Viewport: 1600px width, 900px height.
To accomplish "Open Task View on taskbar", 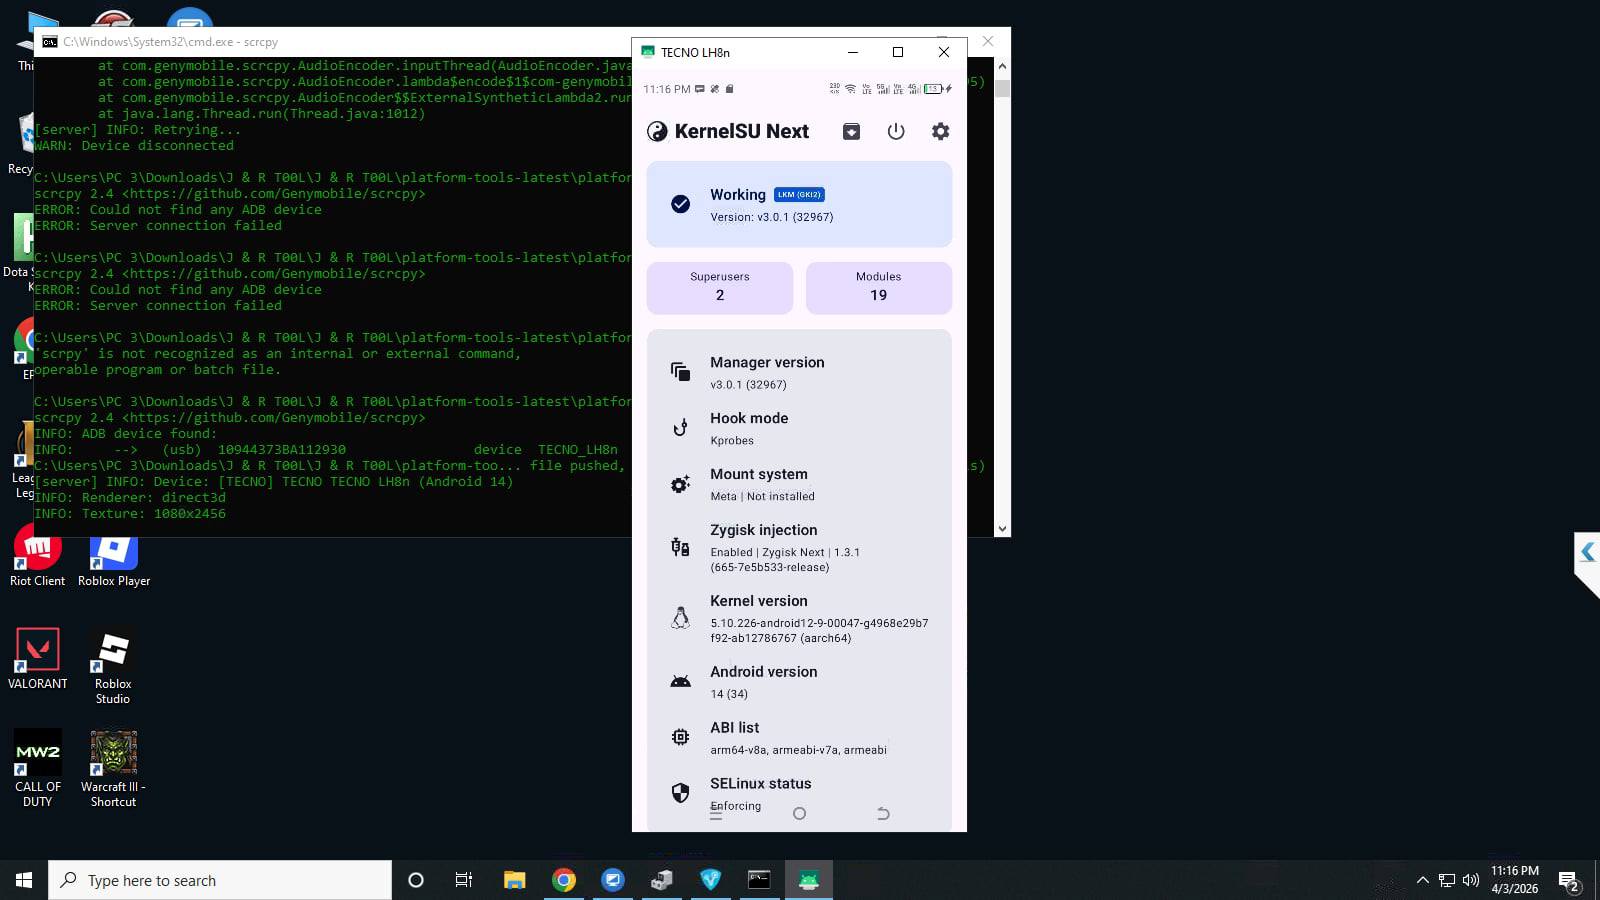I will [x=464, y=880].
